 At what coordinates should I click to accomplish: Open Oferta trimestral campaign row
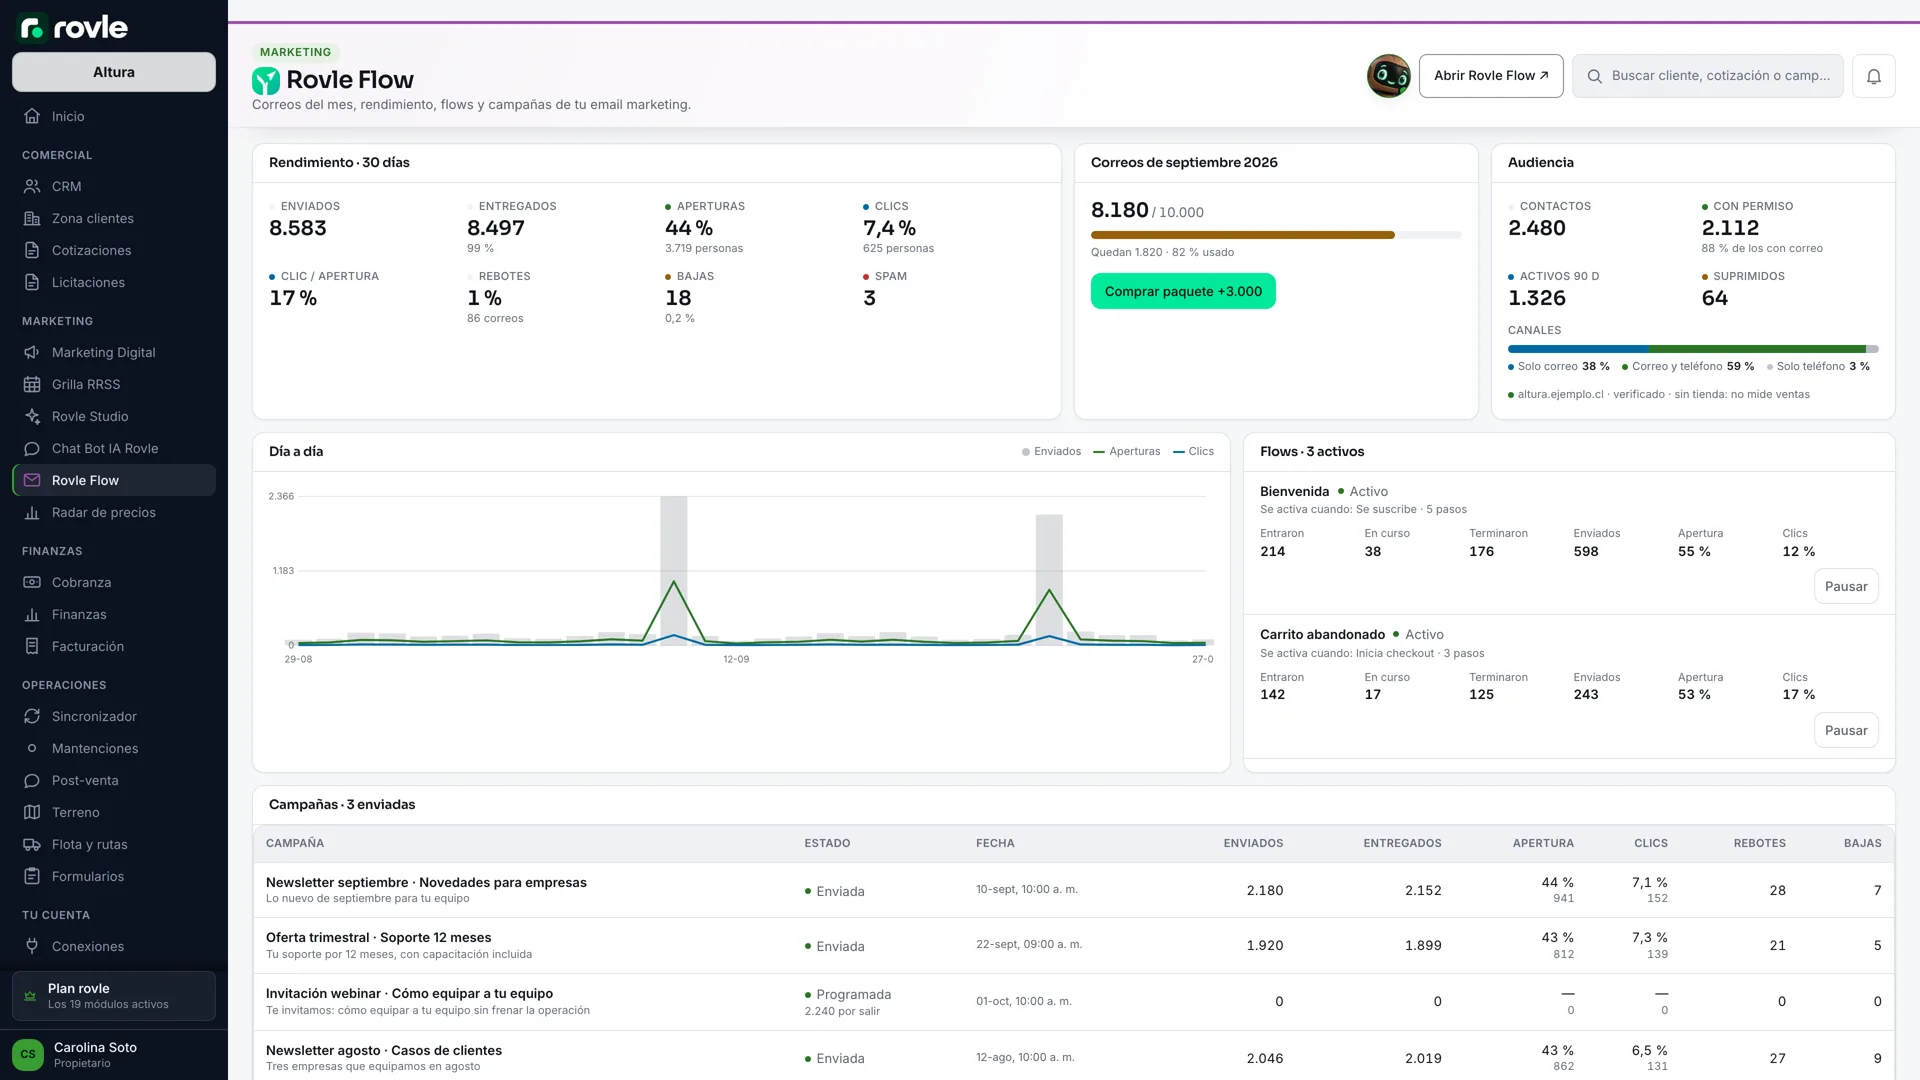point(1074,945)
